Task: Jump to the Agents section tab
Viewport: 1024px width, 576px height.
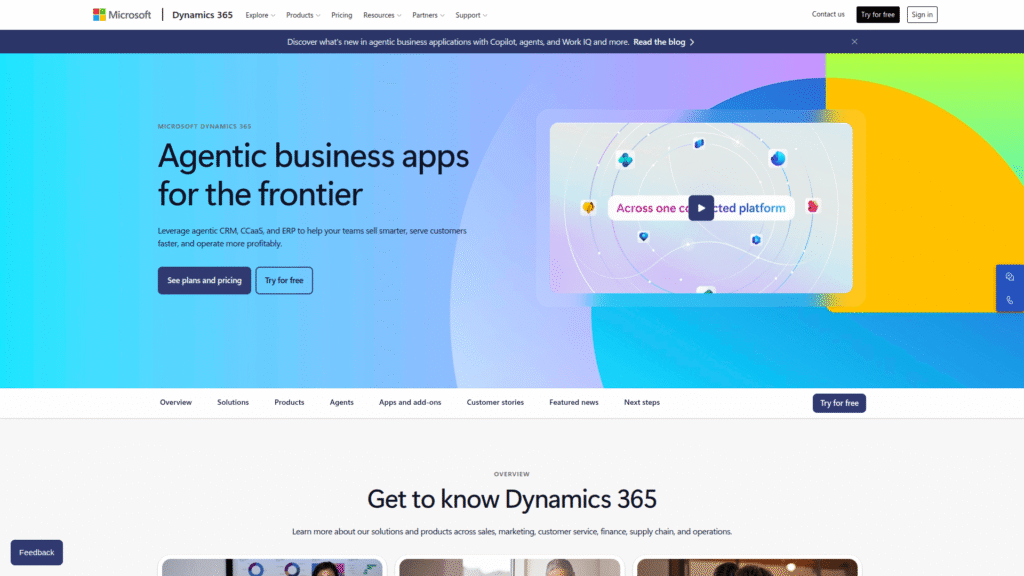Action: (x=342, y=402)
